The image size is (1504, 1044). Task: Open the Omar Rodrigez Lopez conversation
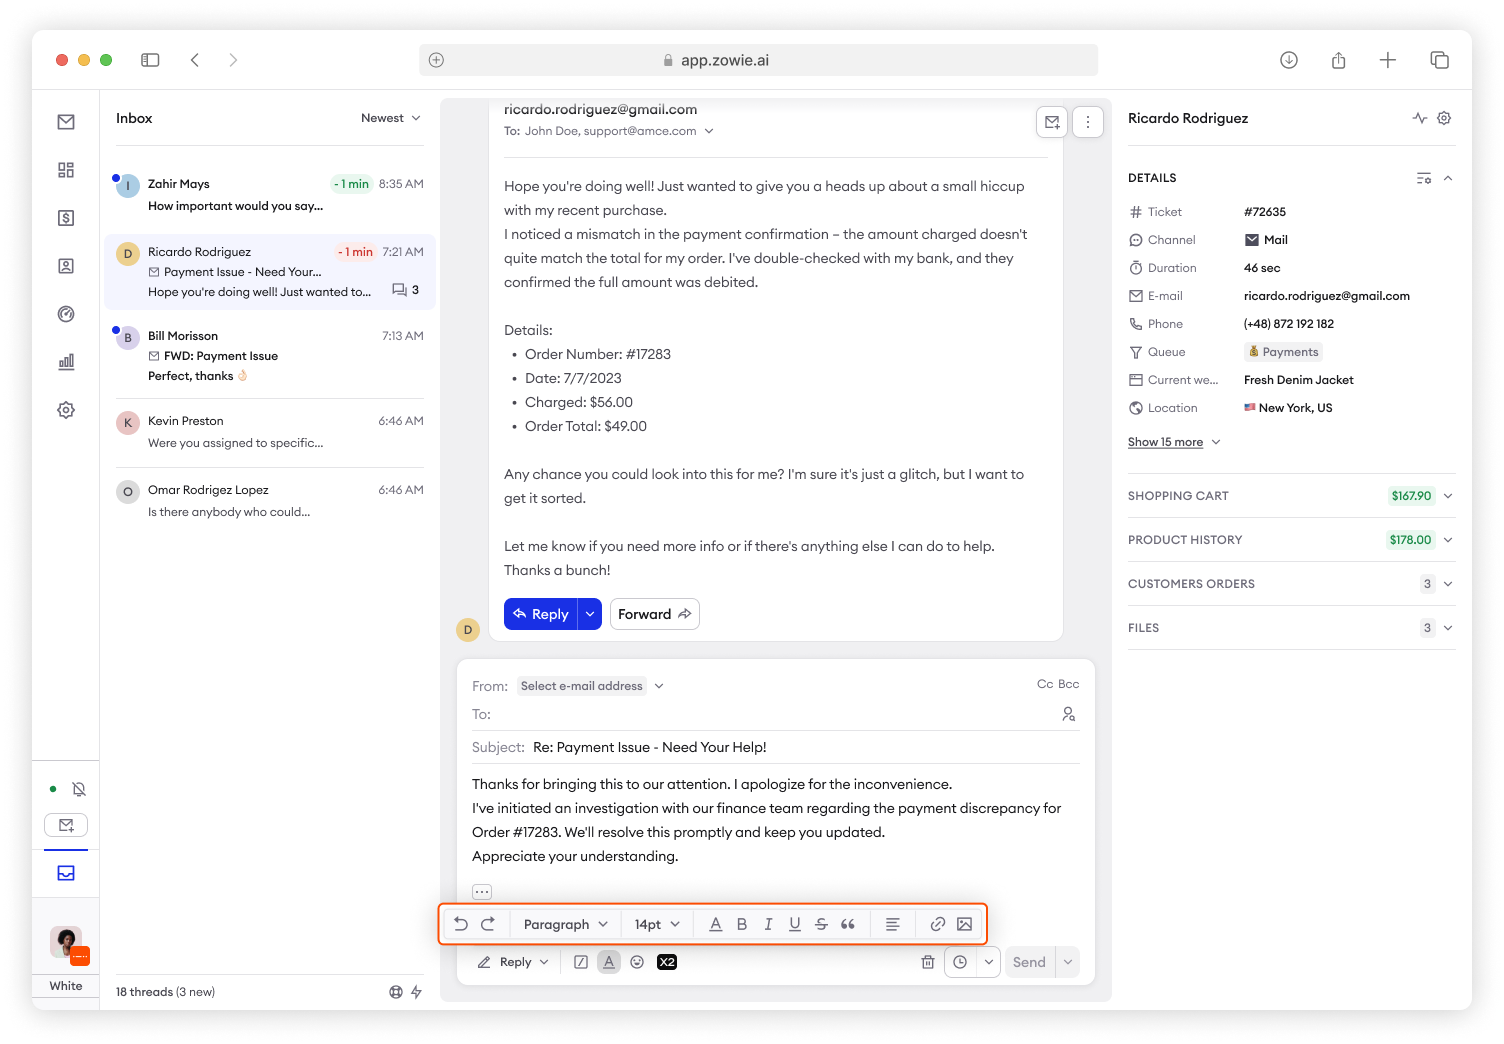(270, 500)
